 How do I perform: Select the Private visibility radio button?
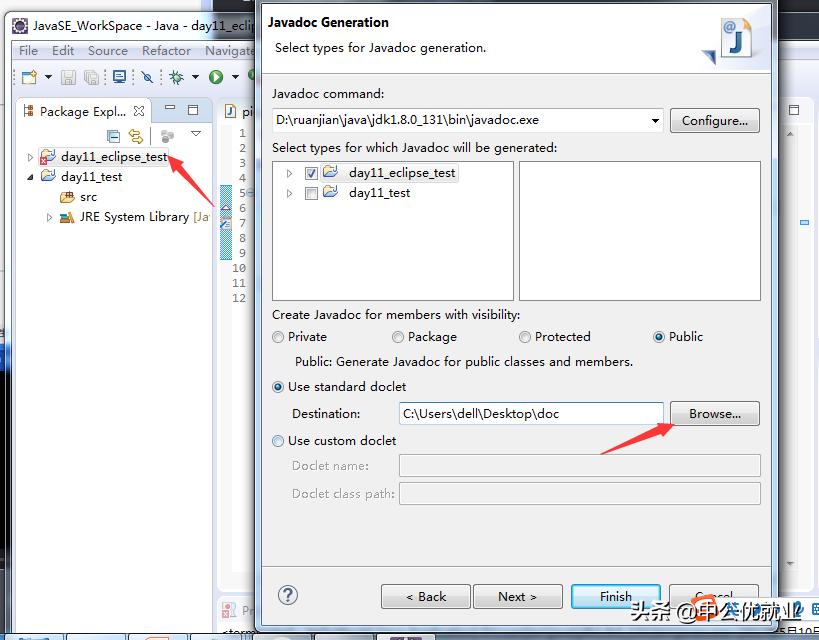coord(277,337)
